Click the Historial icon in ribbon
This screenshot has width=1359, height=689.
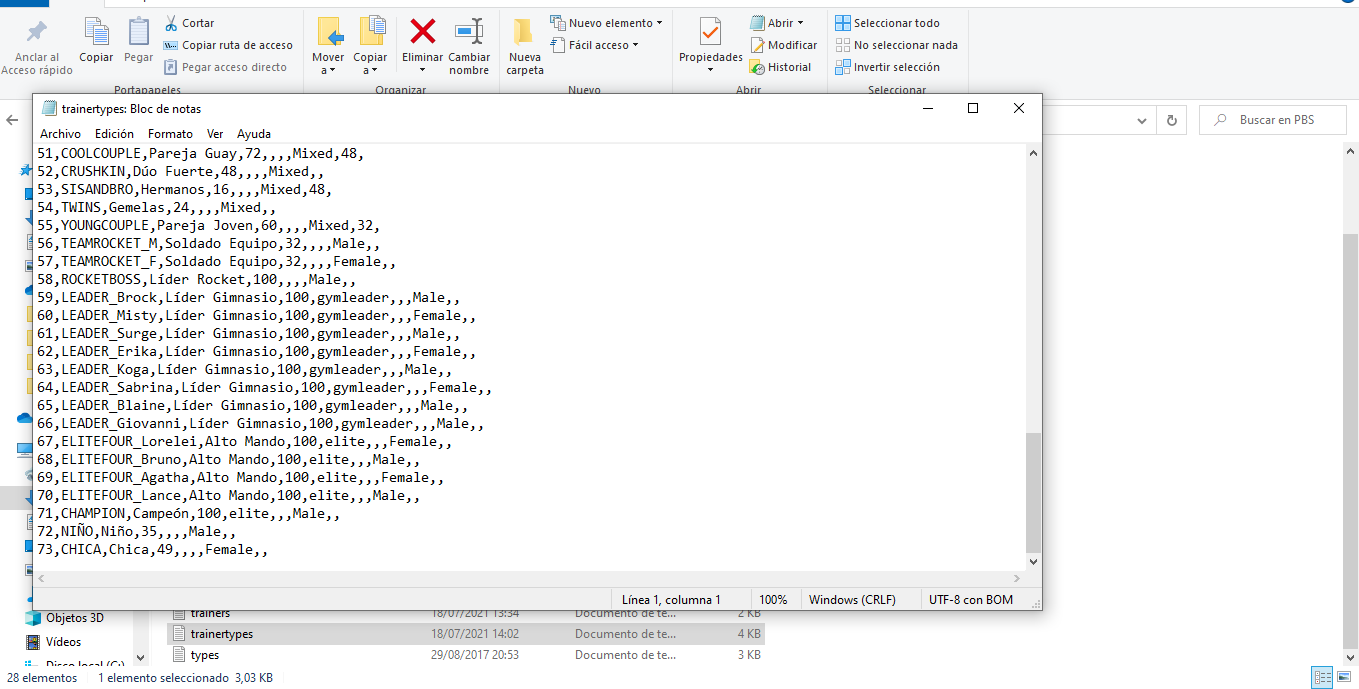click(x=757, y=67)
